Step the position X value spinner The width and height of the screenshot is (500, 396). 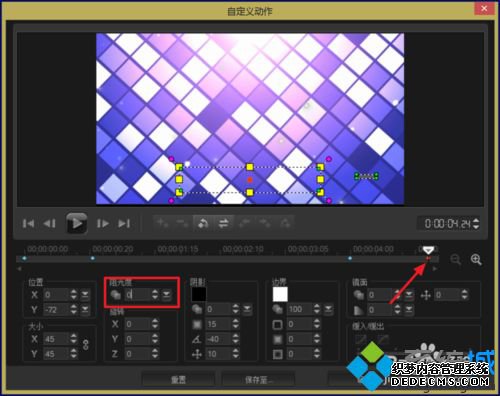pos(74,295)
